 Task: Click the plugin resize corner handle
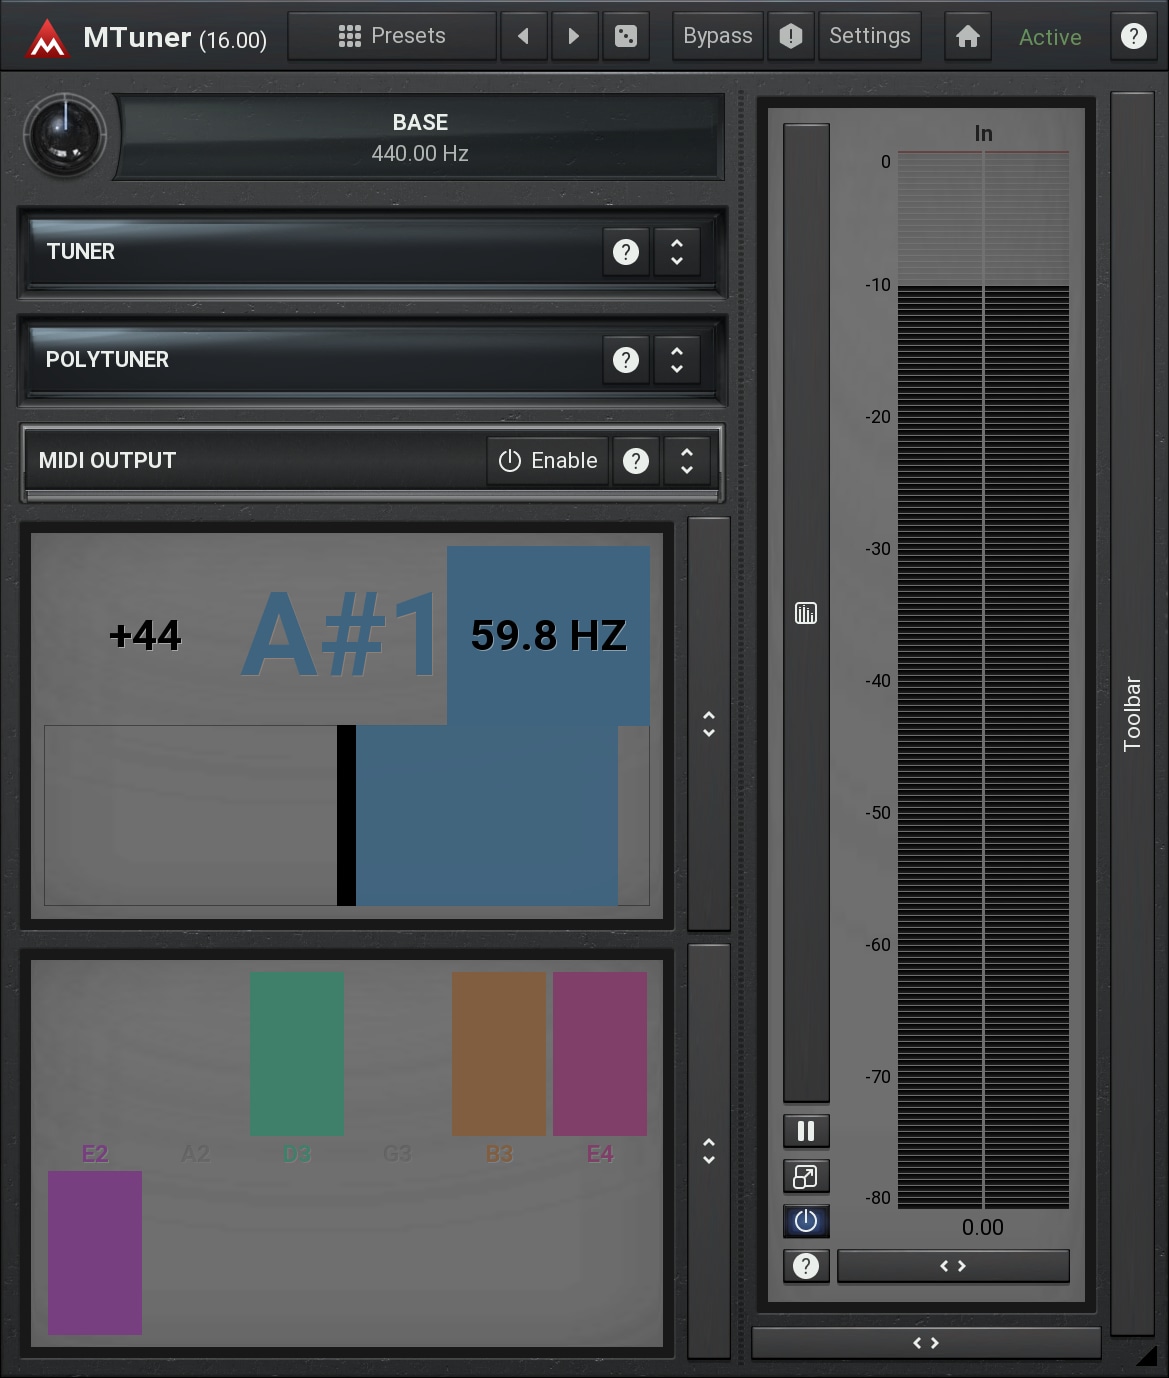(x=1147, y=1356)
